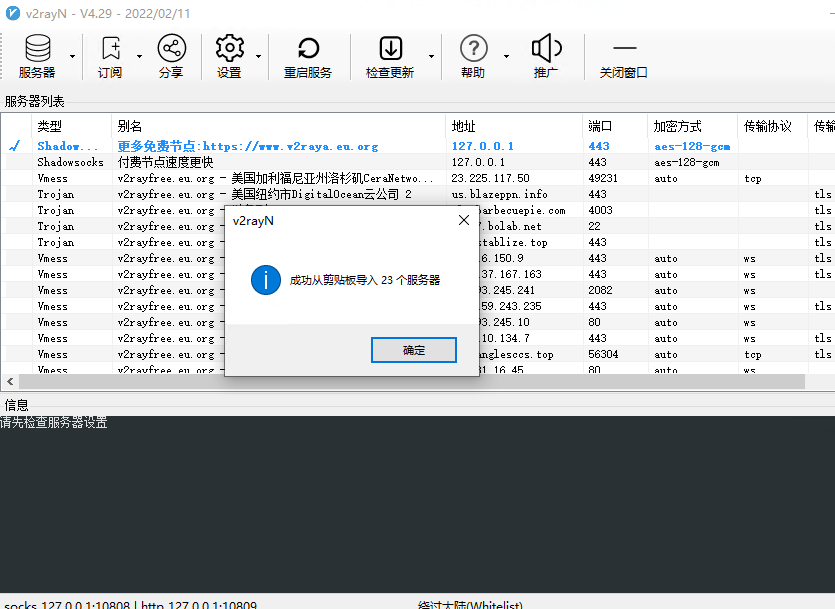Viewport: 835px width, 609px height.
Task: Expand the 服务器 dropdown arrow
Action: coord(72,56)
